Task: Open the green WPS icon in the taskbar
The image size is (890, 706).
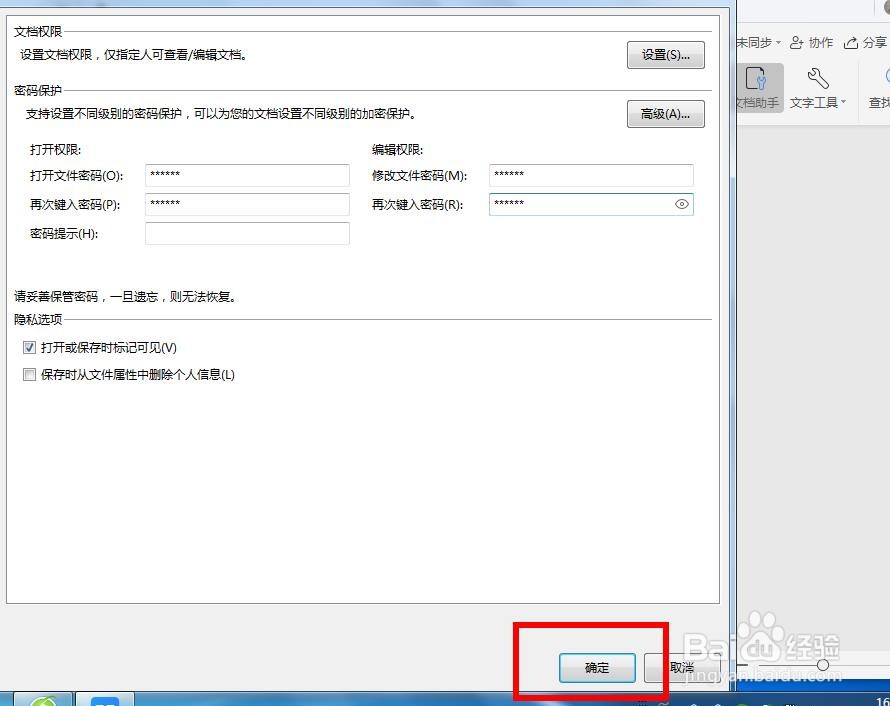Action: point(42,700)
